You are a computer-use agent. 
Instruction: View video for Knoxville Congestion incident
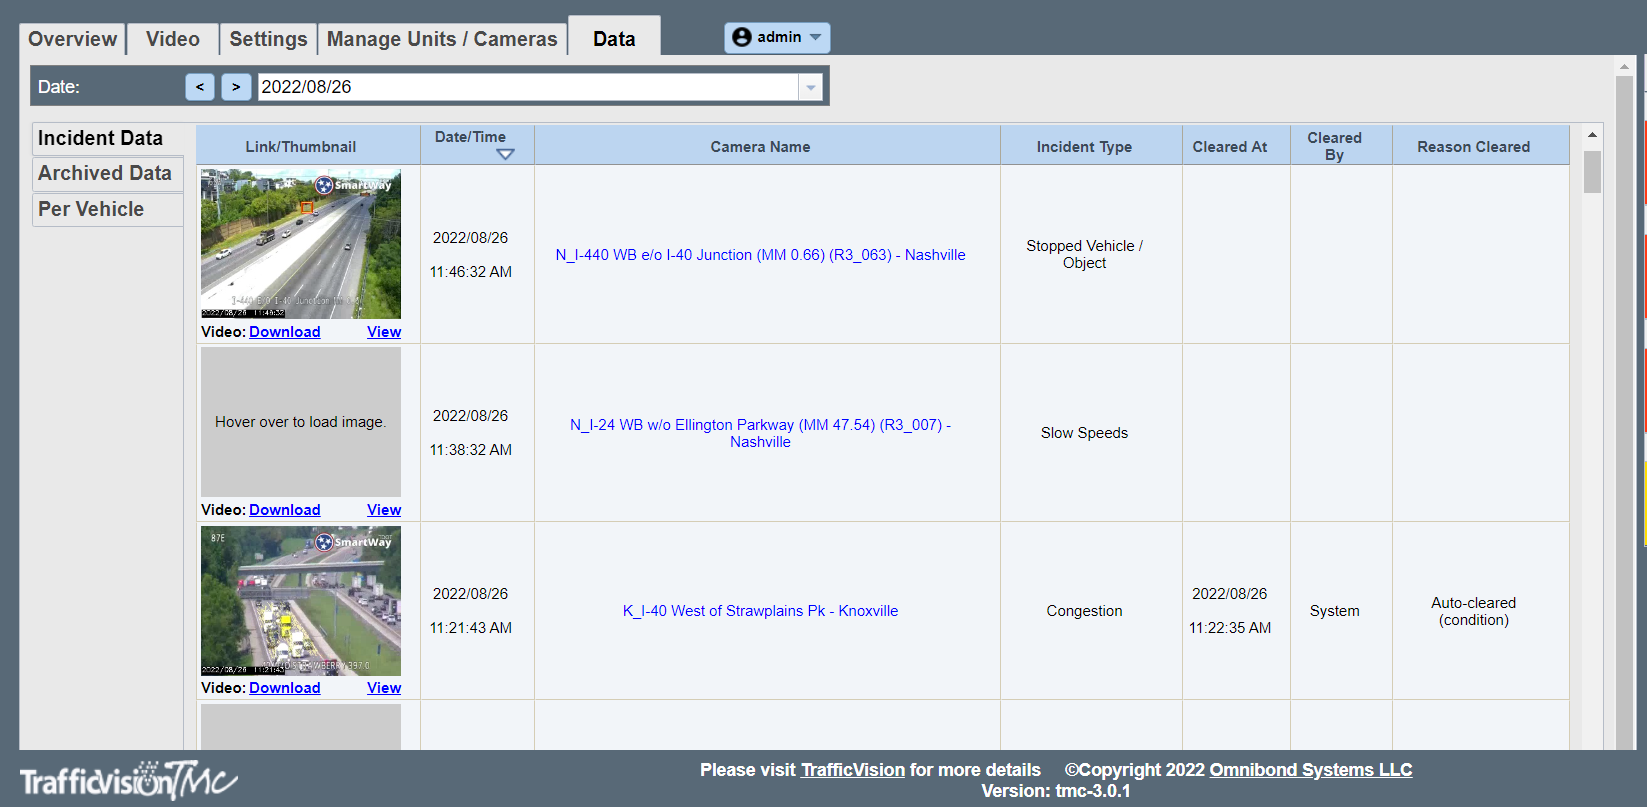[x=384, y=688]
